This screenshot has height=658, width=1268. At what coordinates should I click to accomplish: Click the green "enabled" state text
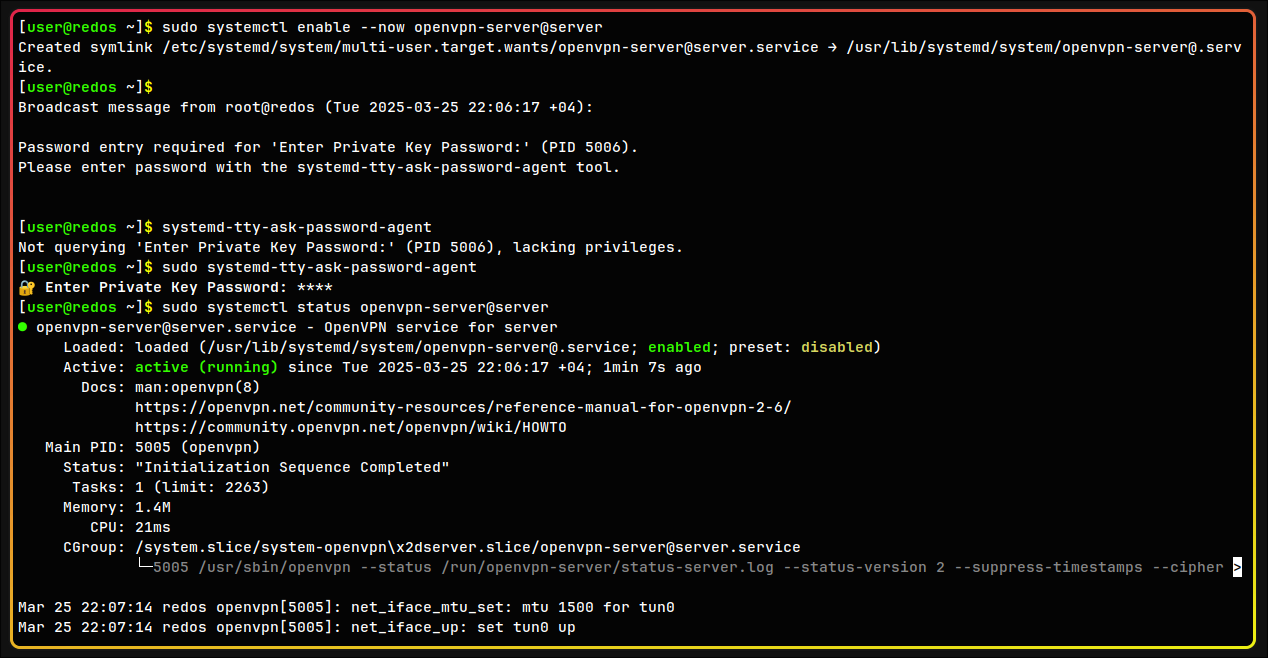pyautogui.click(x=679, y=347)
